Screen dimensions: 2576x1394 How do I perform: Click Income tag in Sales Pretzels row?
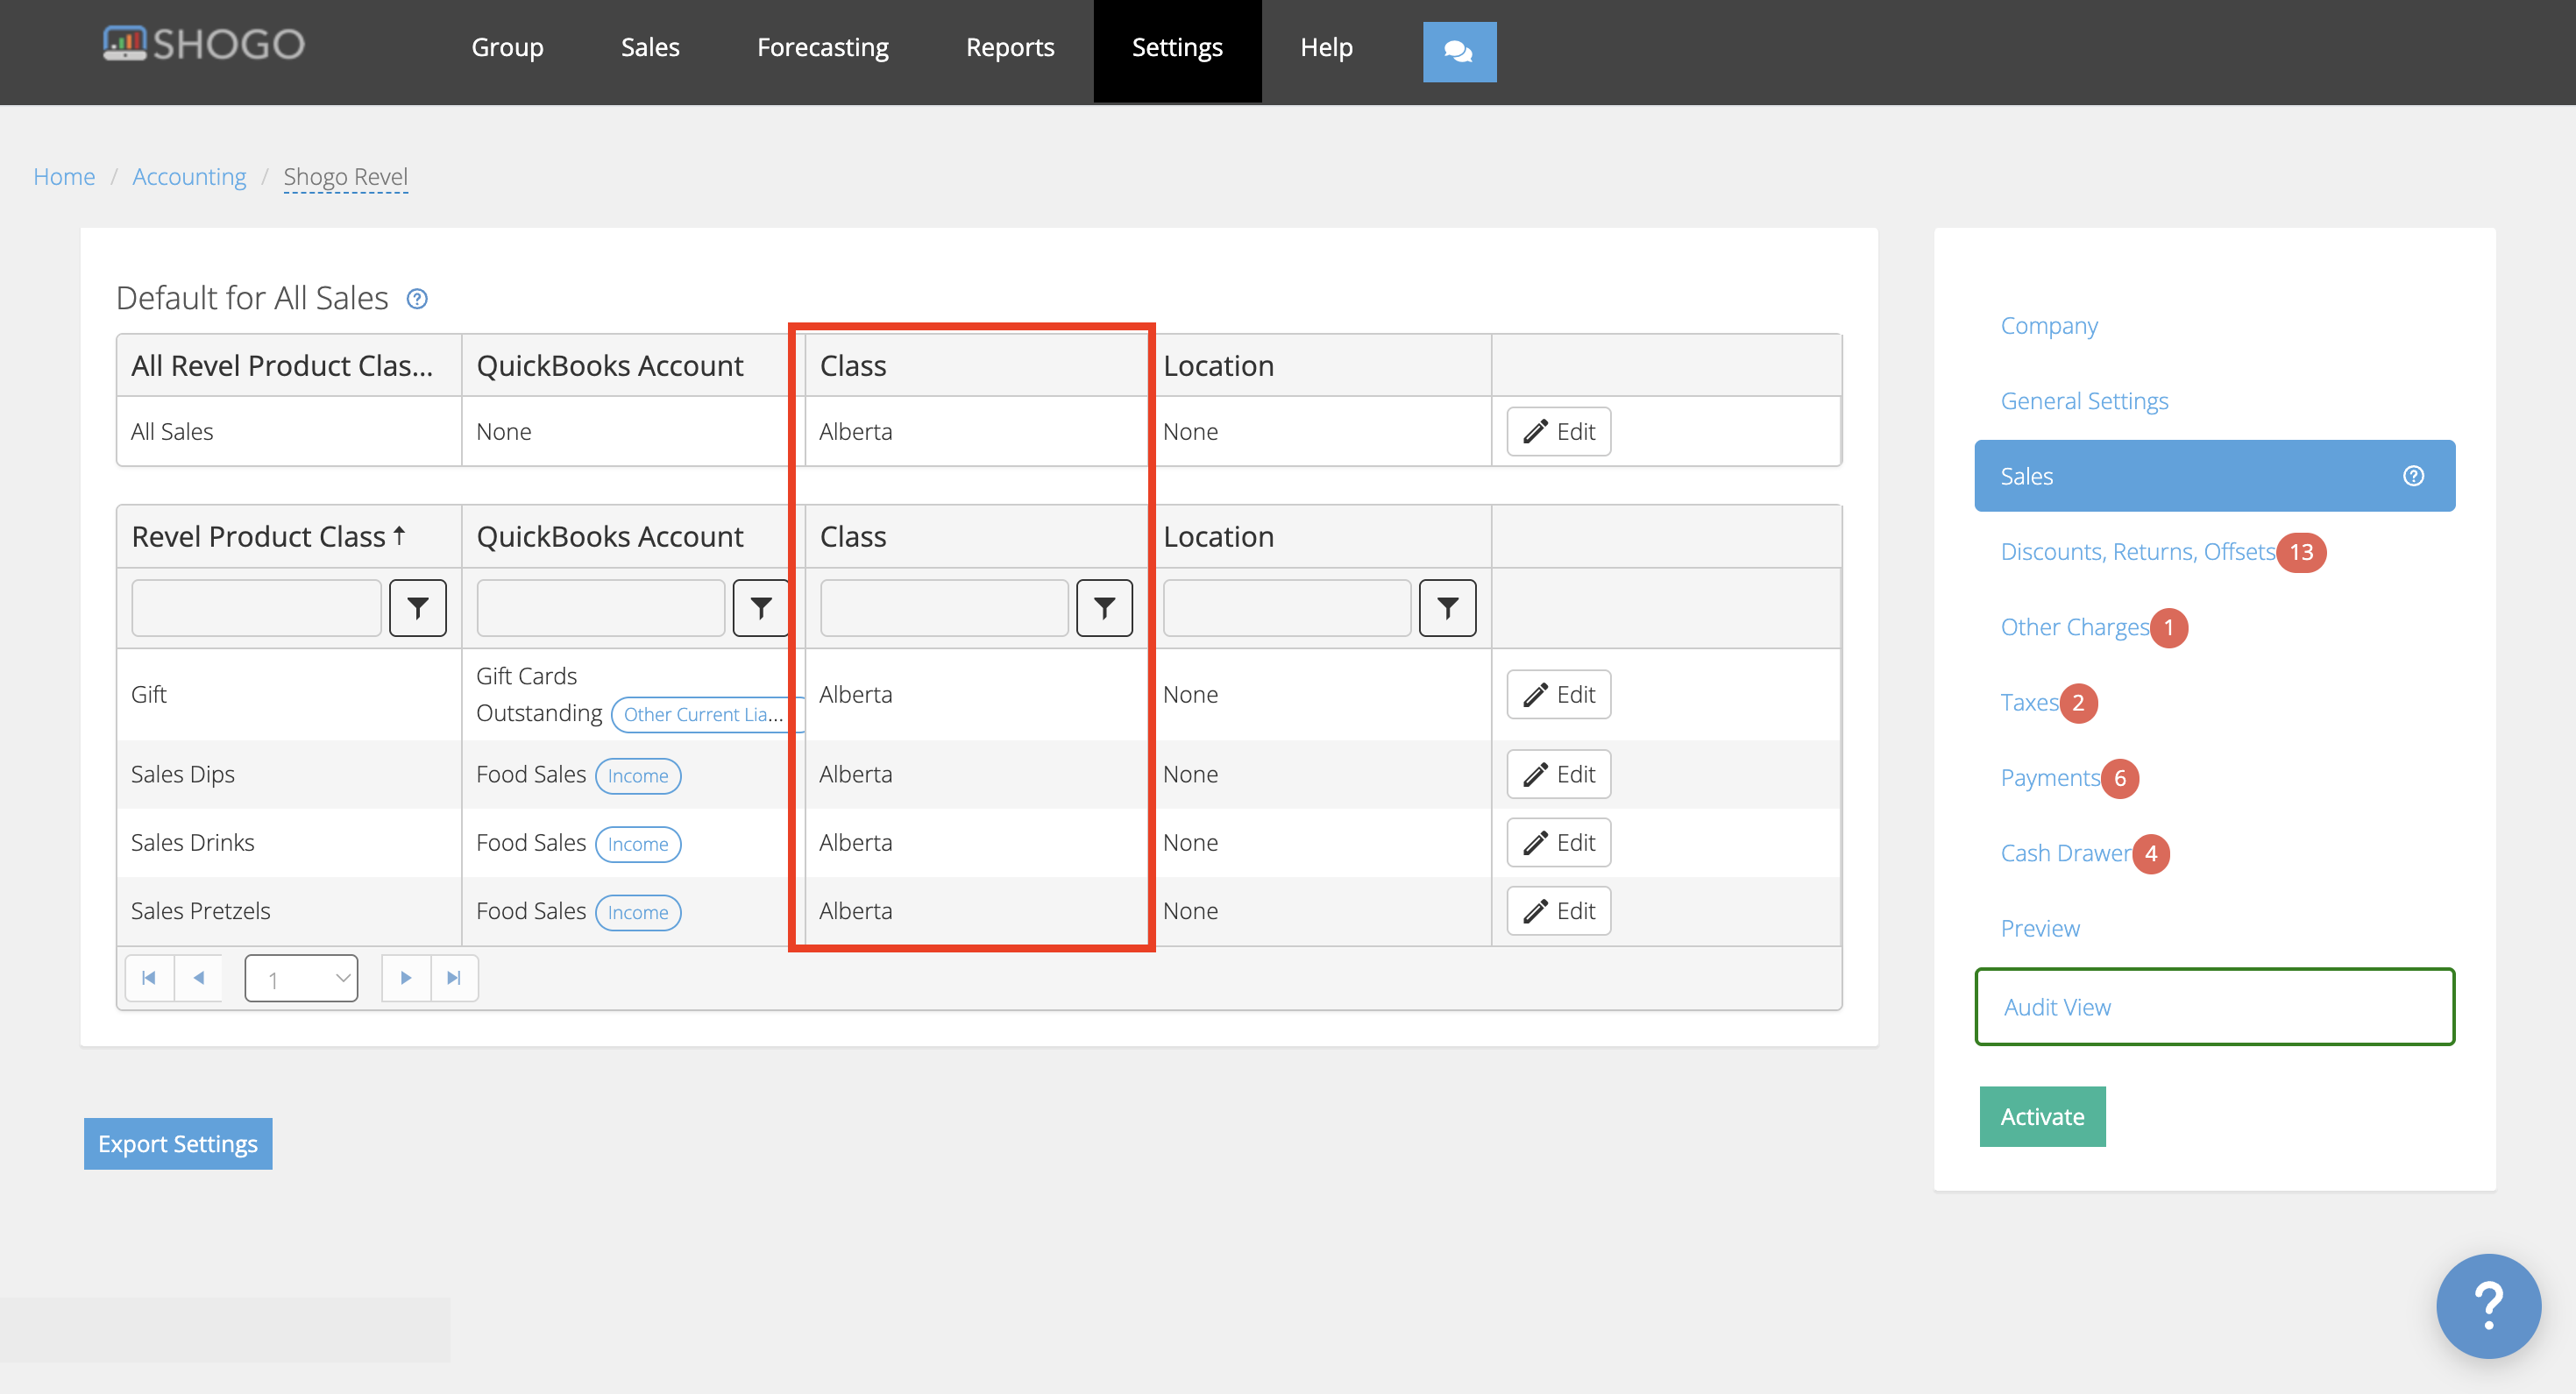pos(638,912)
